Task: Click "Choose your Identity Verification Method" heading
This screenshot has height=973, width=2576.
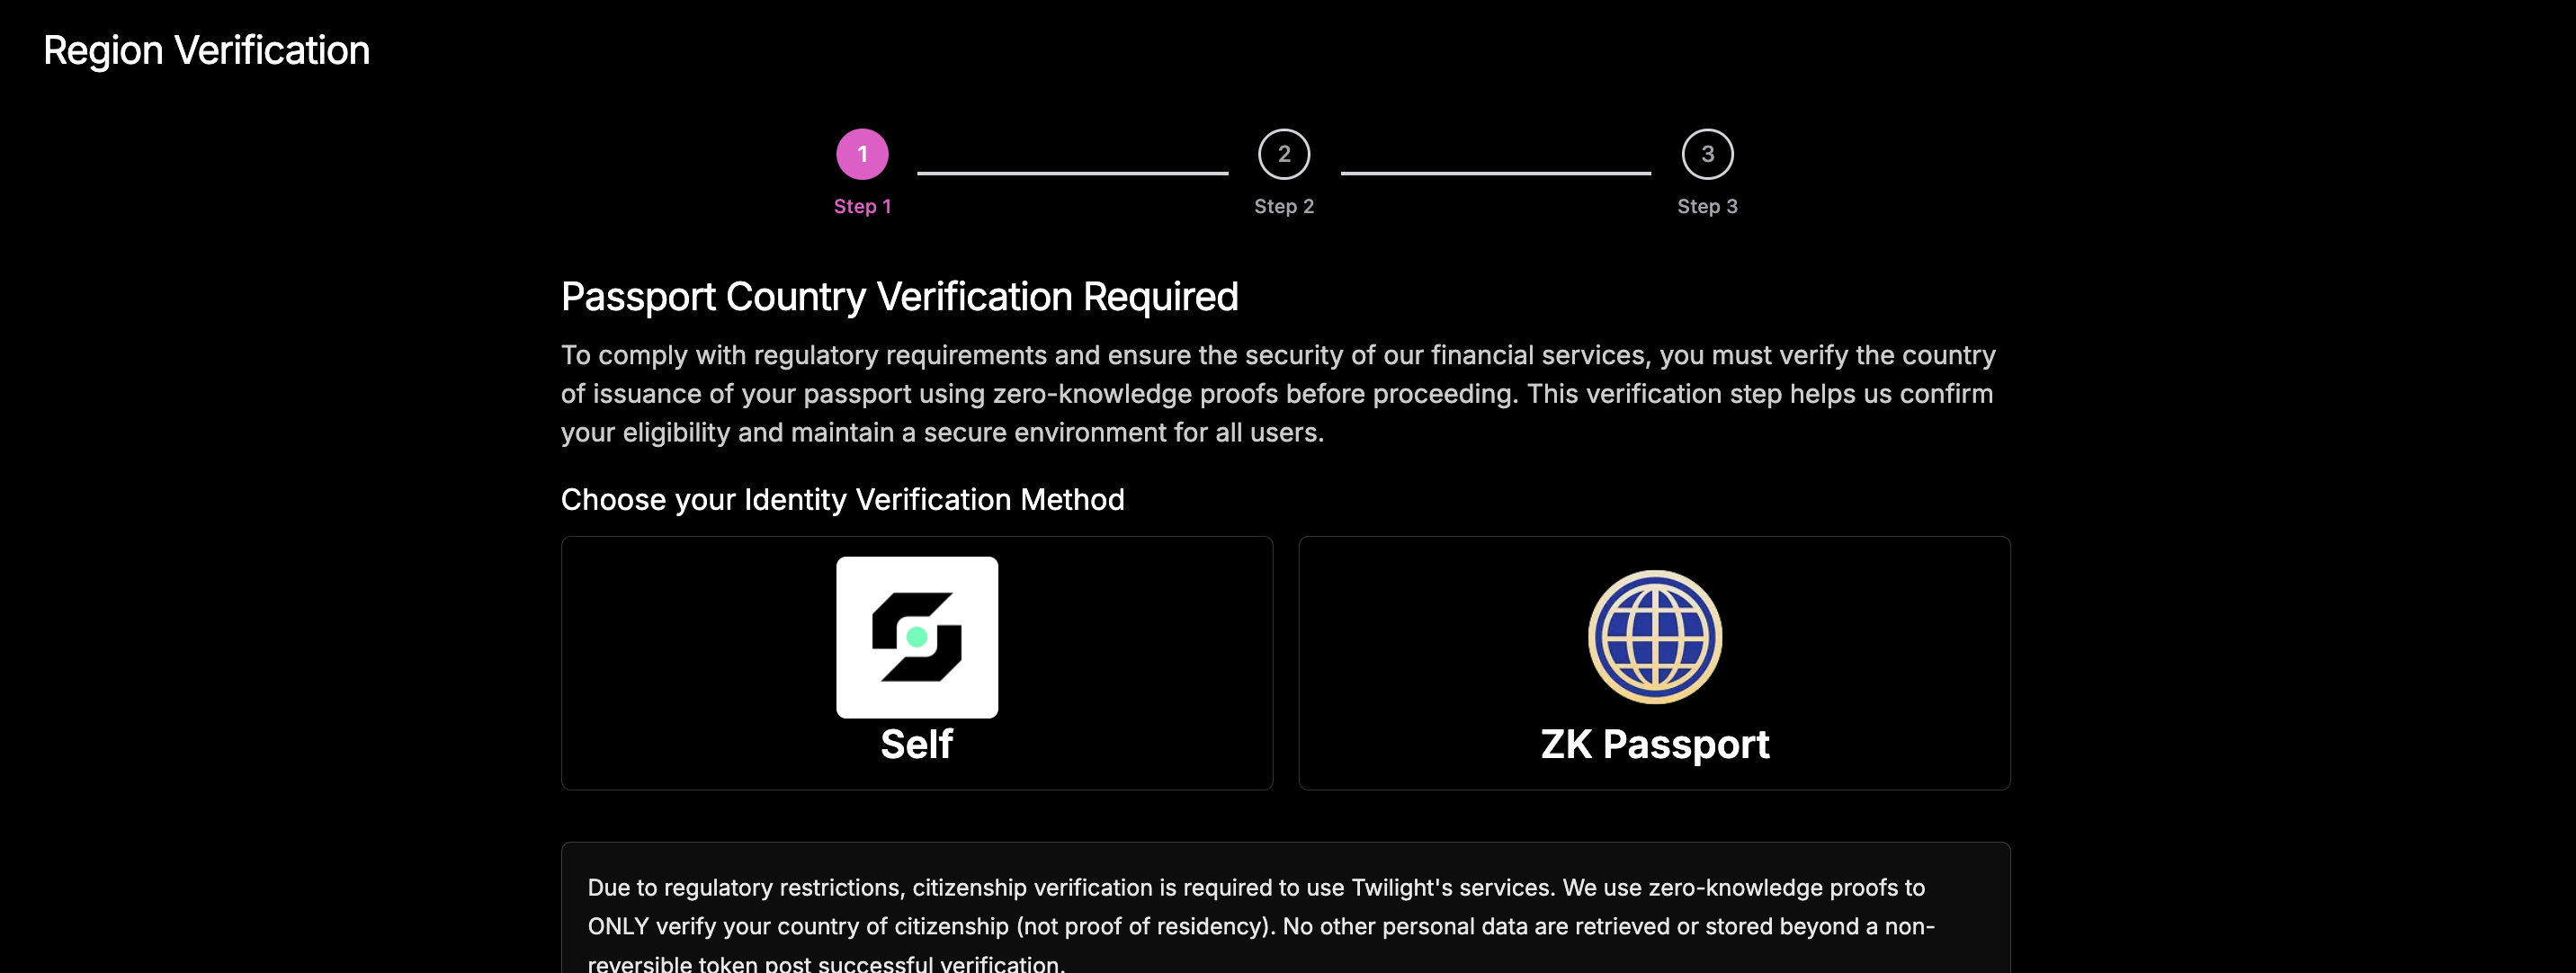Action: pyautogui.click(x=842, y=499)
